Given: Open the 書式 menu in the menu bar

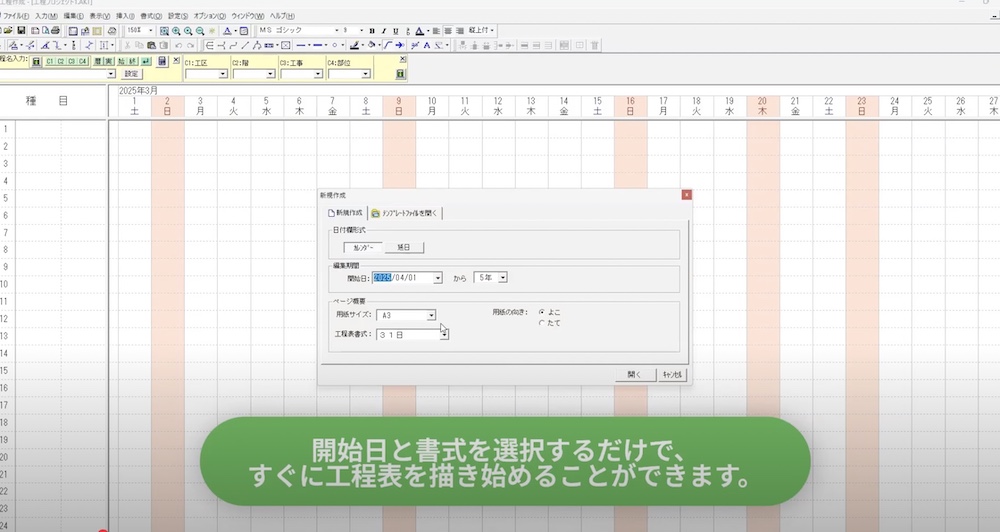Looking at the screenshot, I should tap(152, 16).
